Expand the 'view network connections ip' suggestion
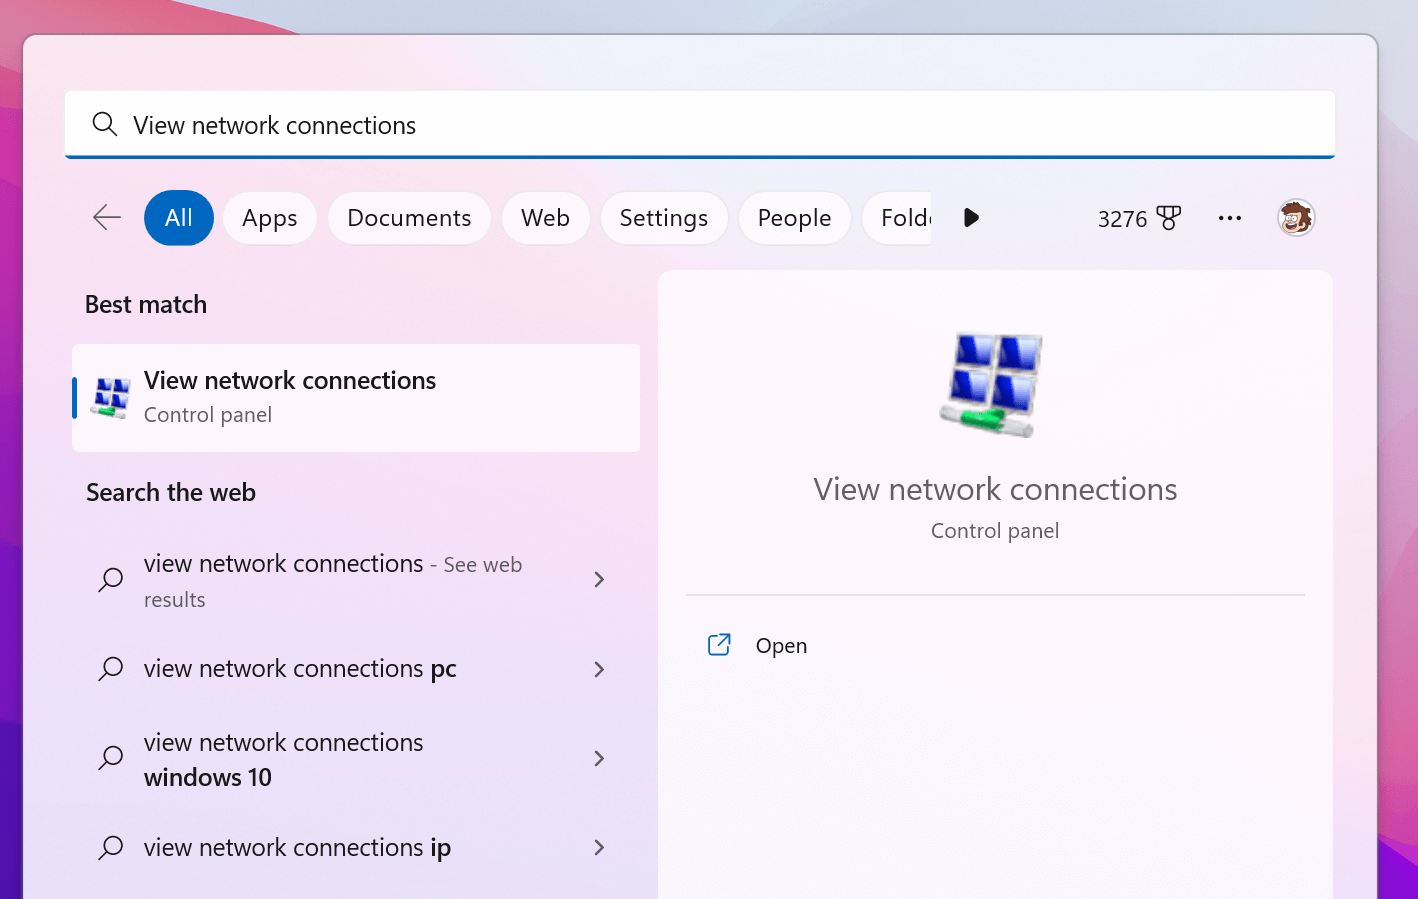1418x899 pixels. click(x=599, y=847)
